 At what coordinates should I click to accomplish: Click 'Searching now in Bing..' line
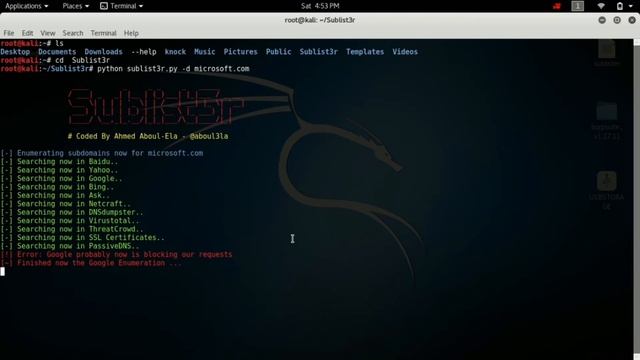tap(57, 187)
